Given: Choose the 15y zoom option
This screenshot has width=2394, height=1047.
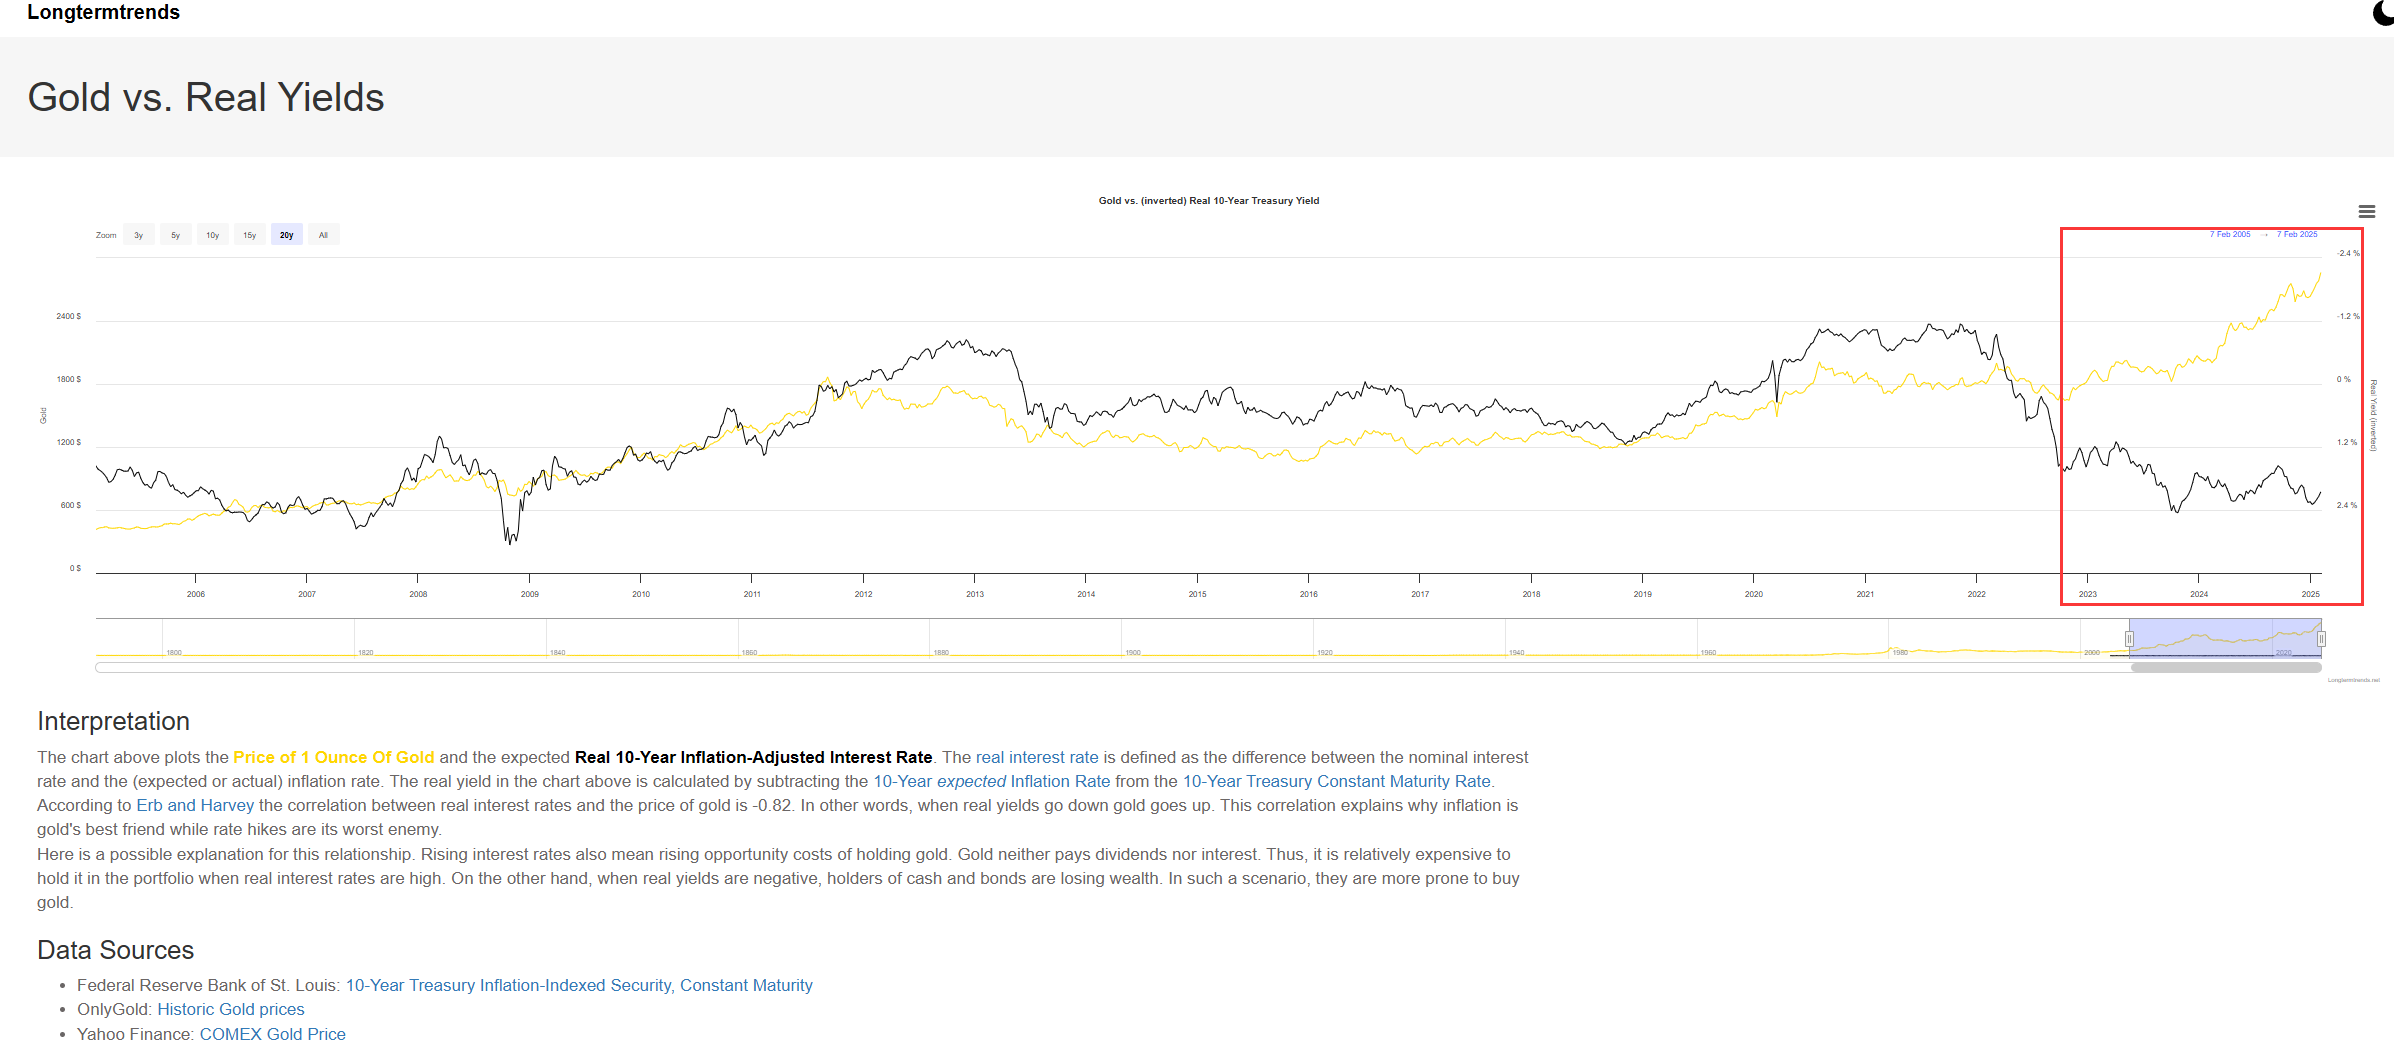Looking at the screenshot, I should pyautogui.click(x=250, y=235).
